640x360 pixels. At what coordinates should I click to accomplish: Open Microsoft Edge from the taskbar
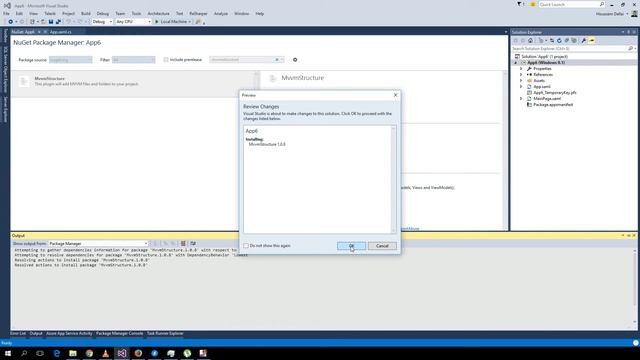57,353
